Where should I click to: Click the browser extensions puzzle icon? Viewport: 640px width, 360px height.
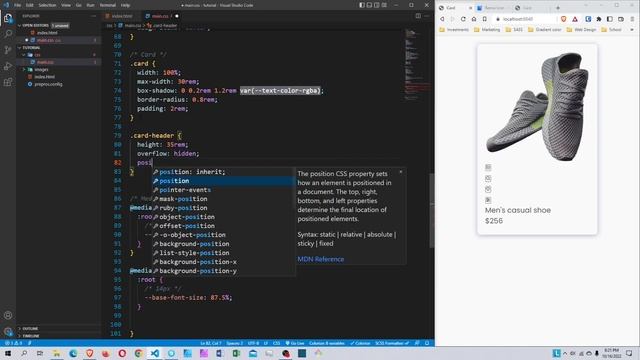pos(599,19)
